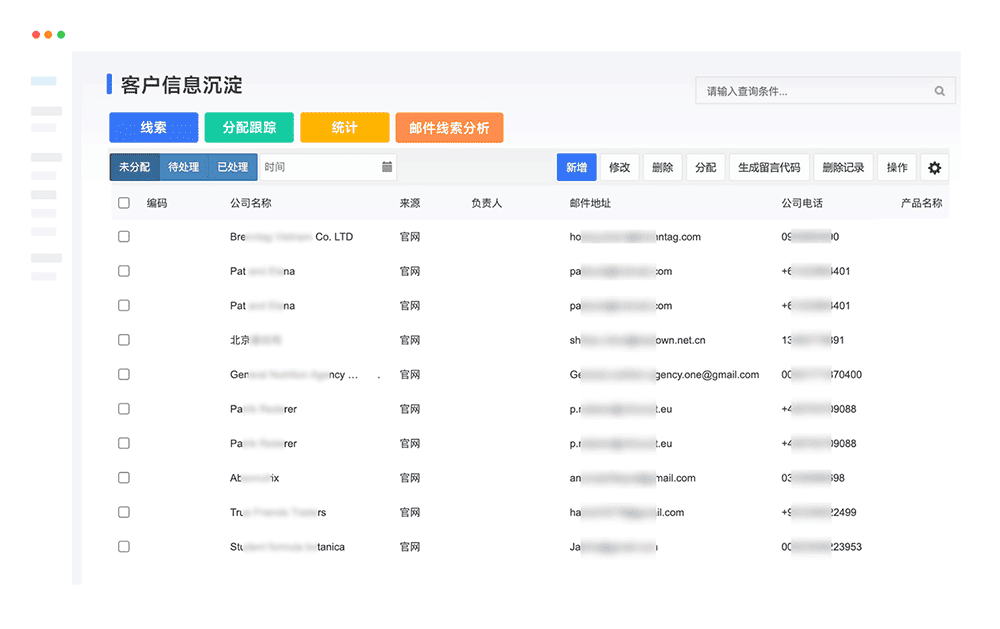Click the 生成留言代码 button
This screenshot has width=1000, height=629.
pos(769,167)
